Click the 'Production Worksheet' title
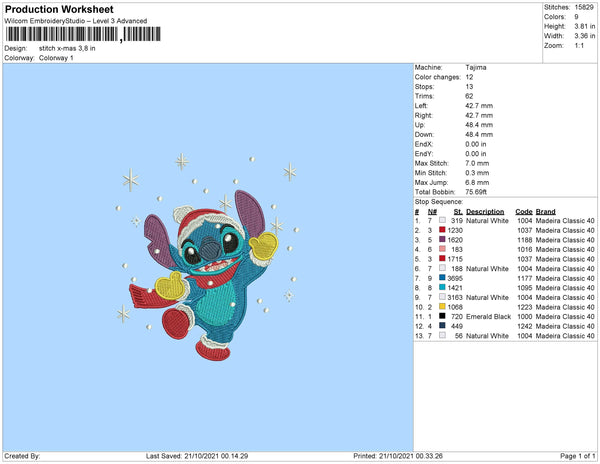This screenshot has height=464, width=600. pyautogui.click(x=59, y=10)
